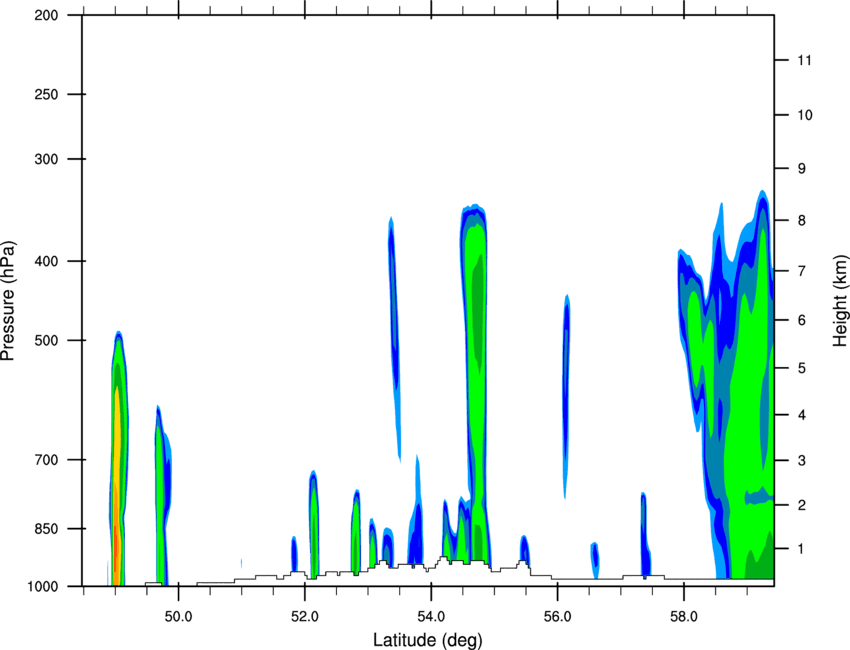Click the "Latitude (deg)" axis title

click(427, 640)
